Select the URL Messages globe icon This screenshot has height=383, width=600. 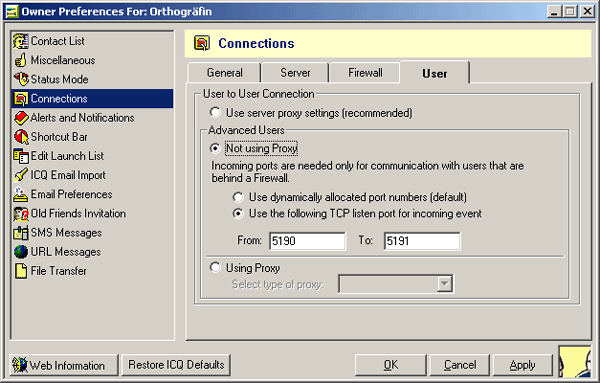pyautogui.click(x=21, y=252)
